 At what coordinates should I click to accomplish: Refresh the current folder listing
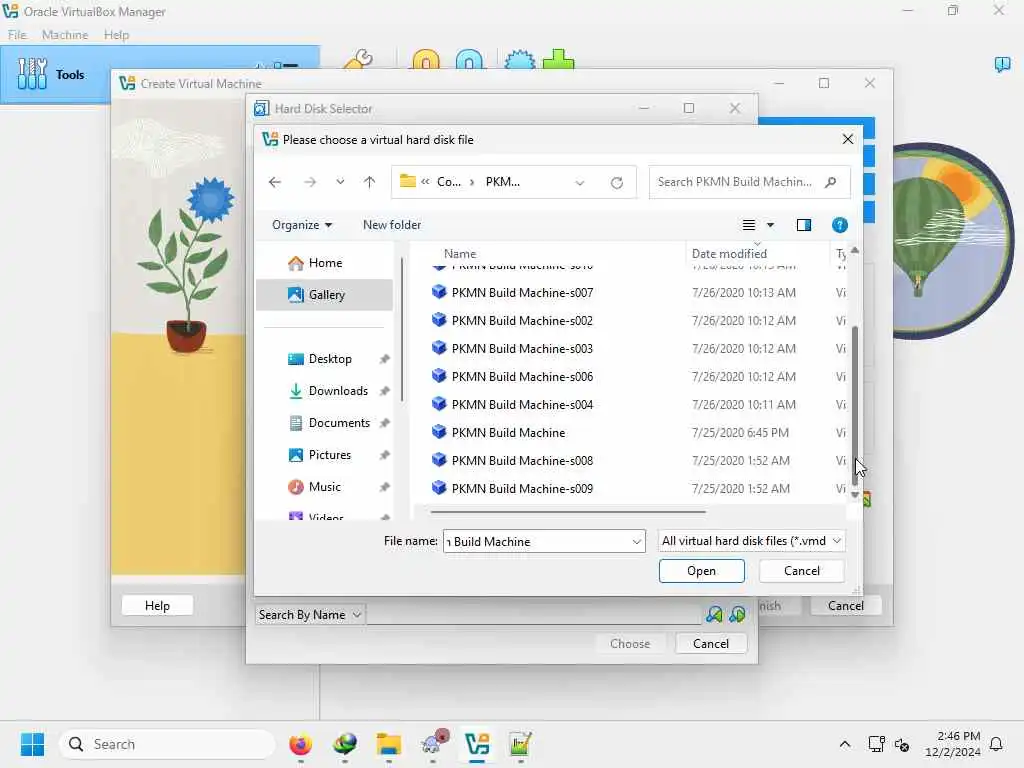tap(616, 183)
